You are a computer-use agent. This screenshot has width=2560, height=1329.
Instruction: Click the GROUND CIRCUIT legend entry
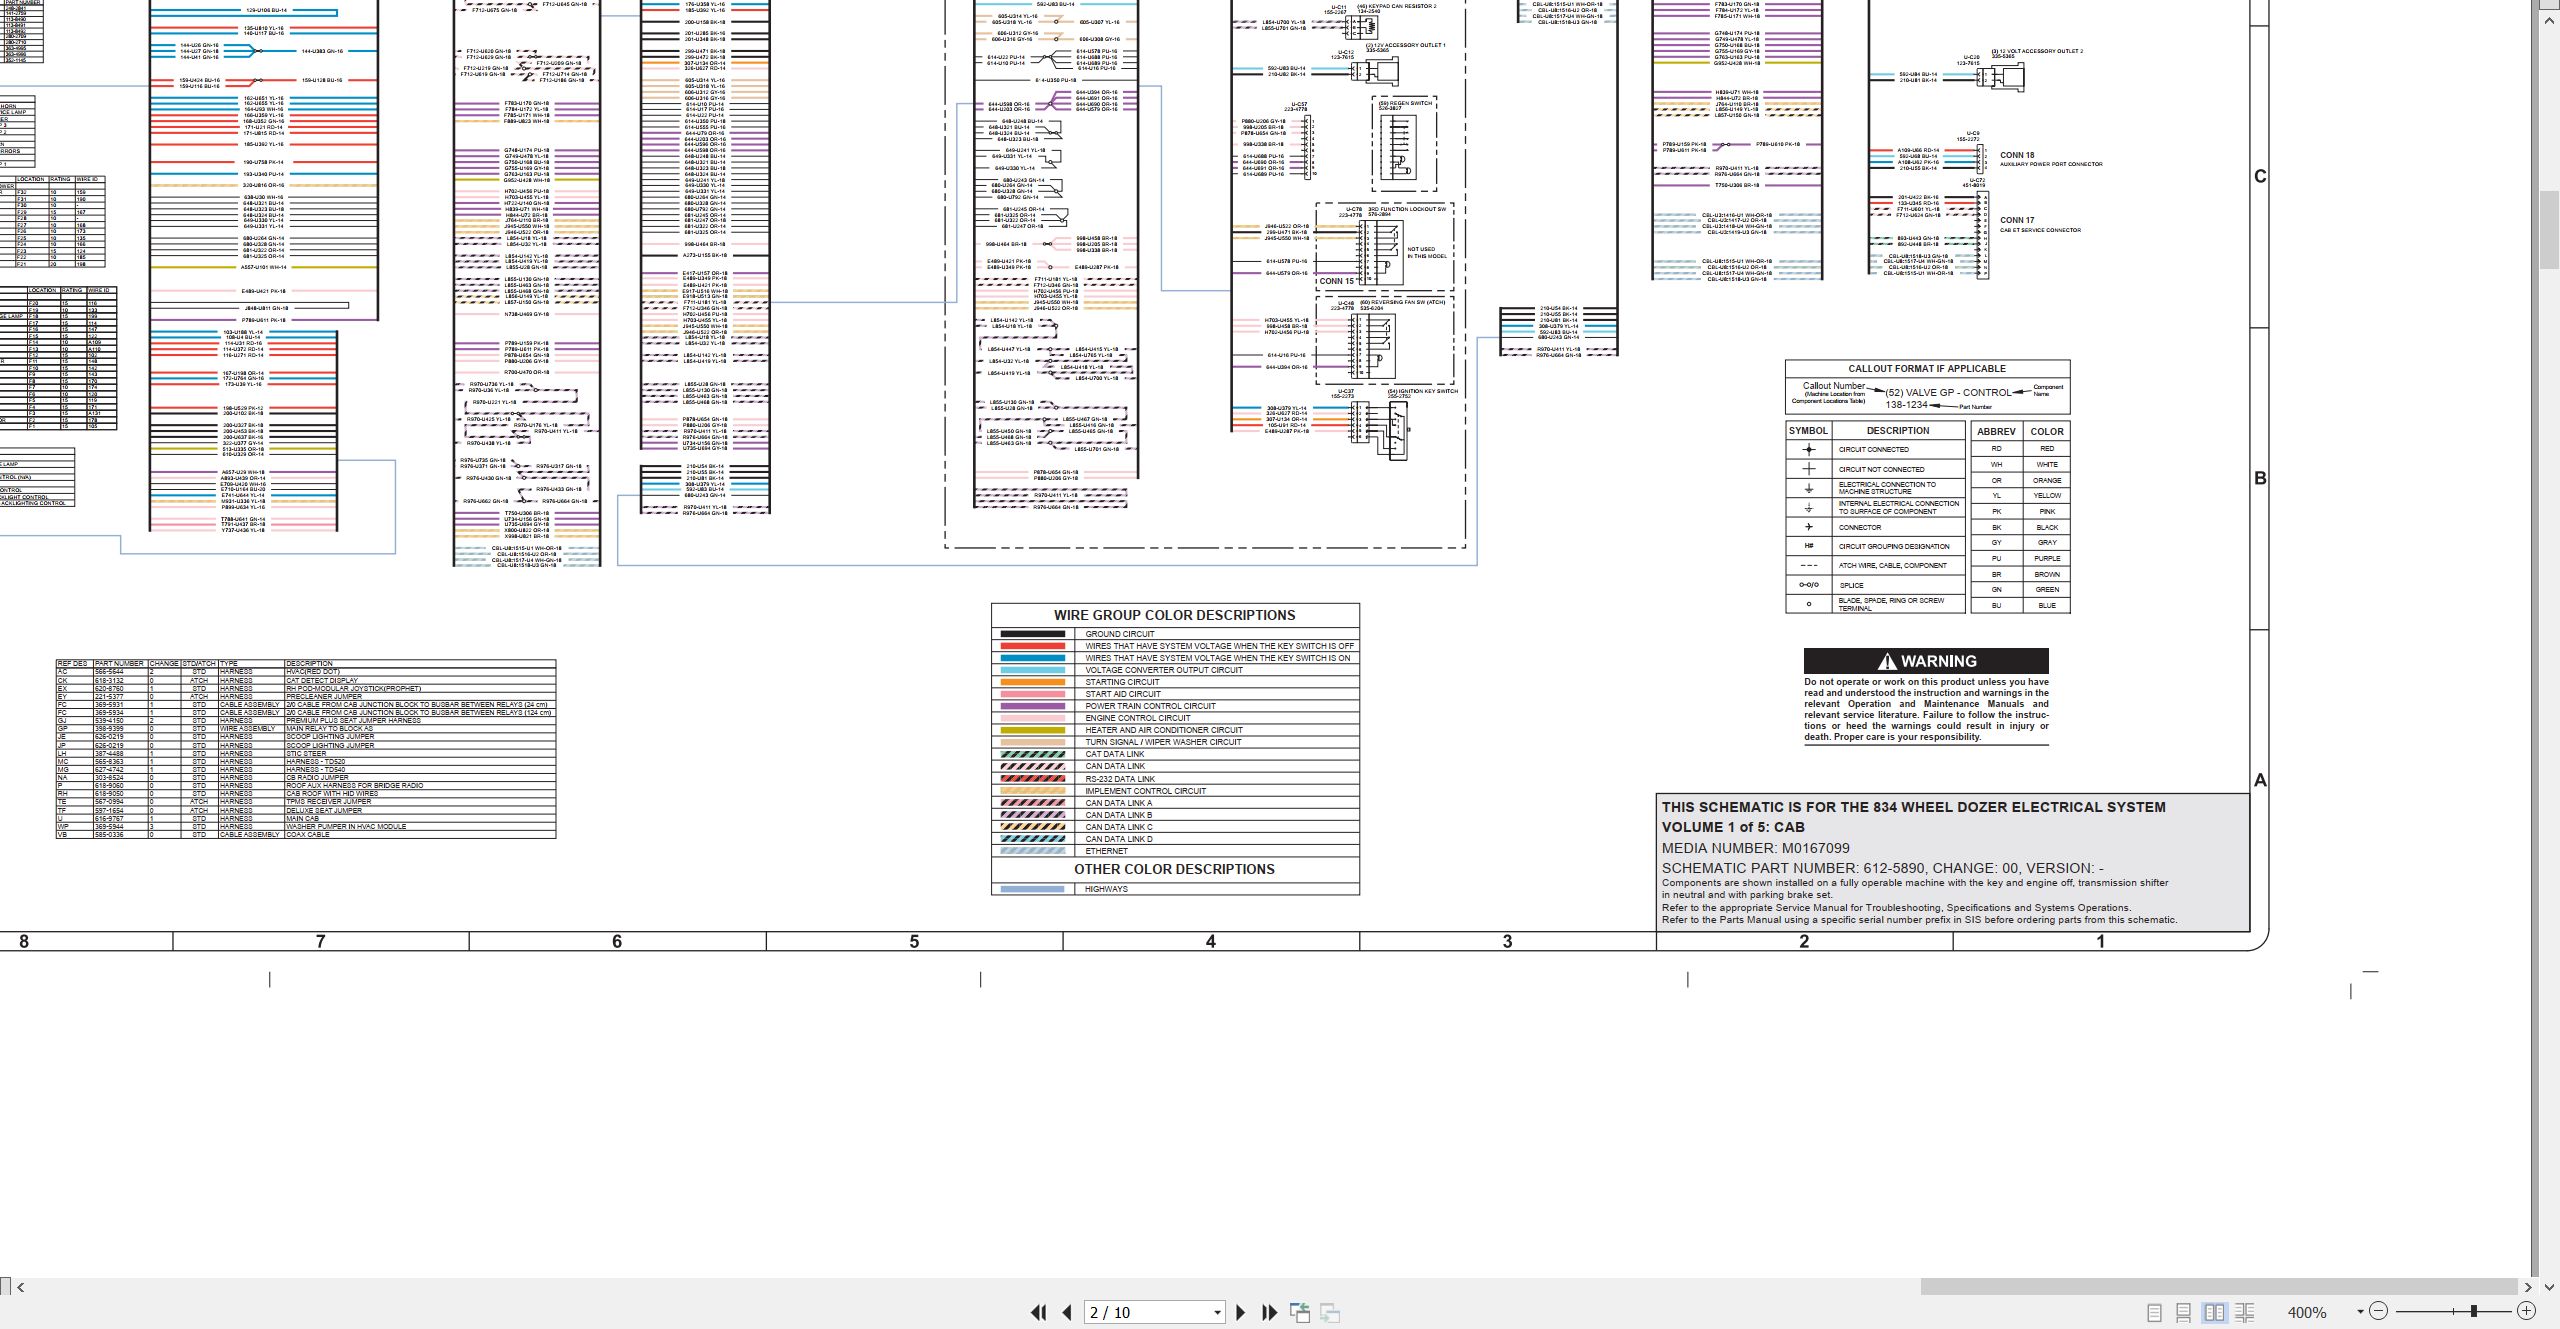pyautogui.click(x=1120, y=634)
